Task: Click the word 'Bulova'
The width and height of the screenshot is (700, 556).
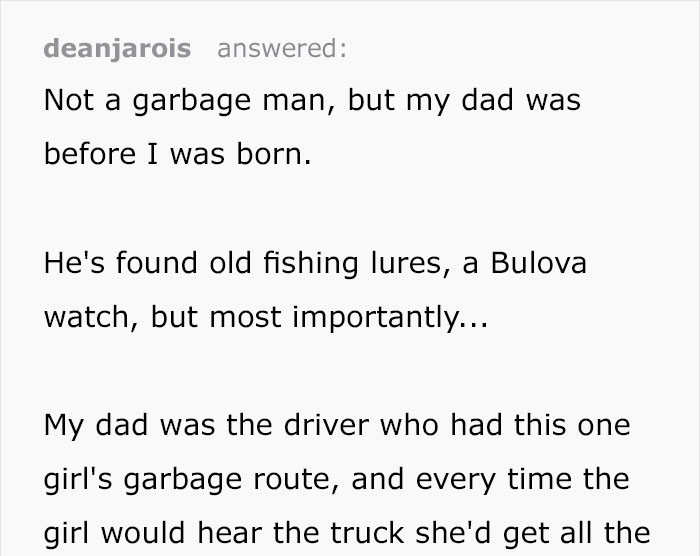Action: 536,264
